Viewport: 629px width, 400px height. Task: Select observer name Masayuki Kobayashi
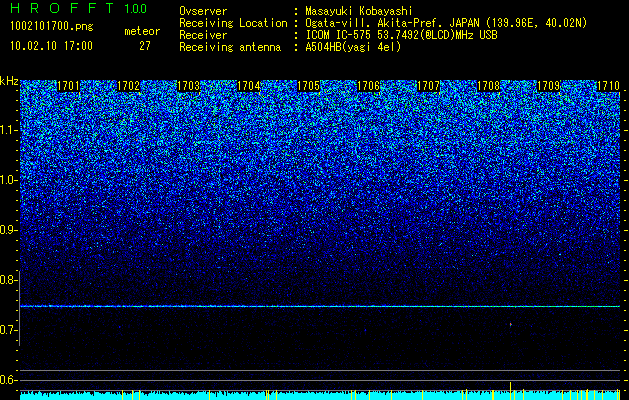click(x=359, y=11)
